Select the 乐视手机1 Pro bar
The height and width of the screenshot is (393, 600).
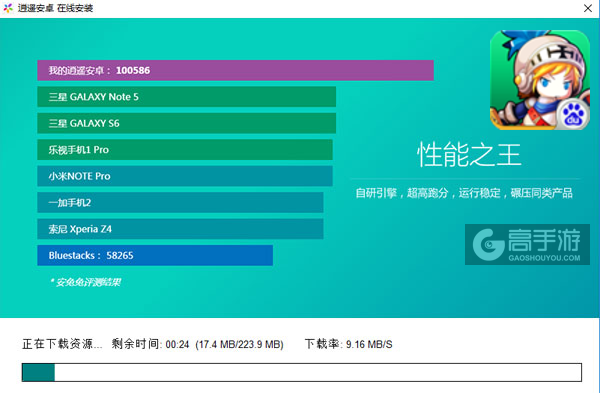point(185,150)
